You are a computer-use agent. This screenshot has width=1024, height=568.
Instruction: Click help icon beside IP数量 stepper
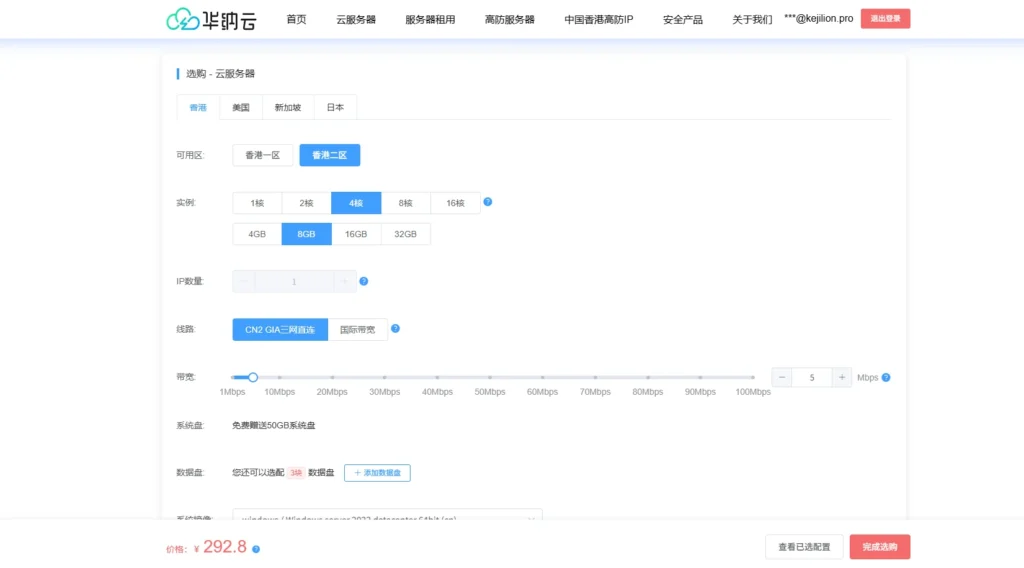[x=363, y=281]
